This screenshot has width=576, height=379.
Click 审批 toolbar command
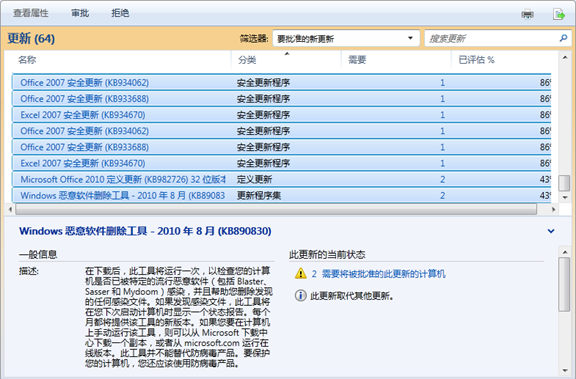point(80,13)
